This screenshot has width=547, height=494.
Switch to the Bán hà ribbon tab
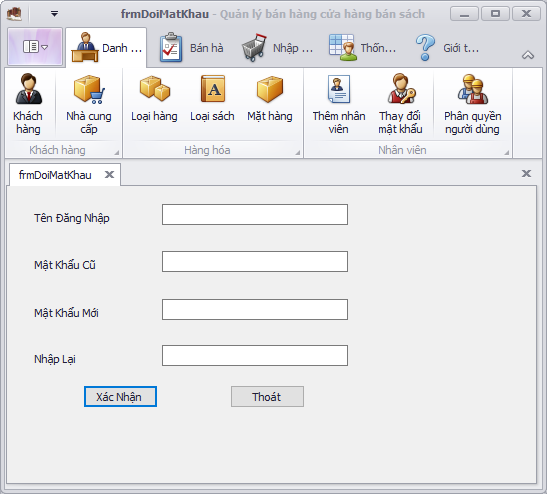pyautogui.click(x=192, y=48)
